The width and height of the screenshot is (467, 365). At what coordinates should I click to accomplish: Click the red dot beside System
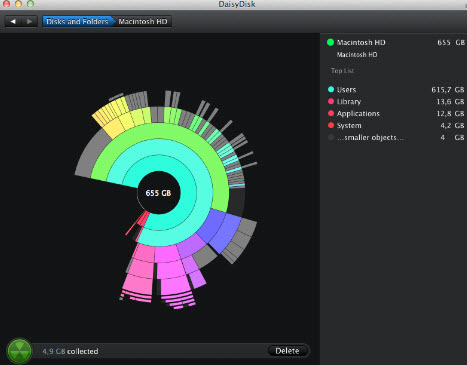click(x=331, y=125)
